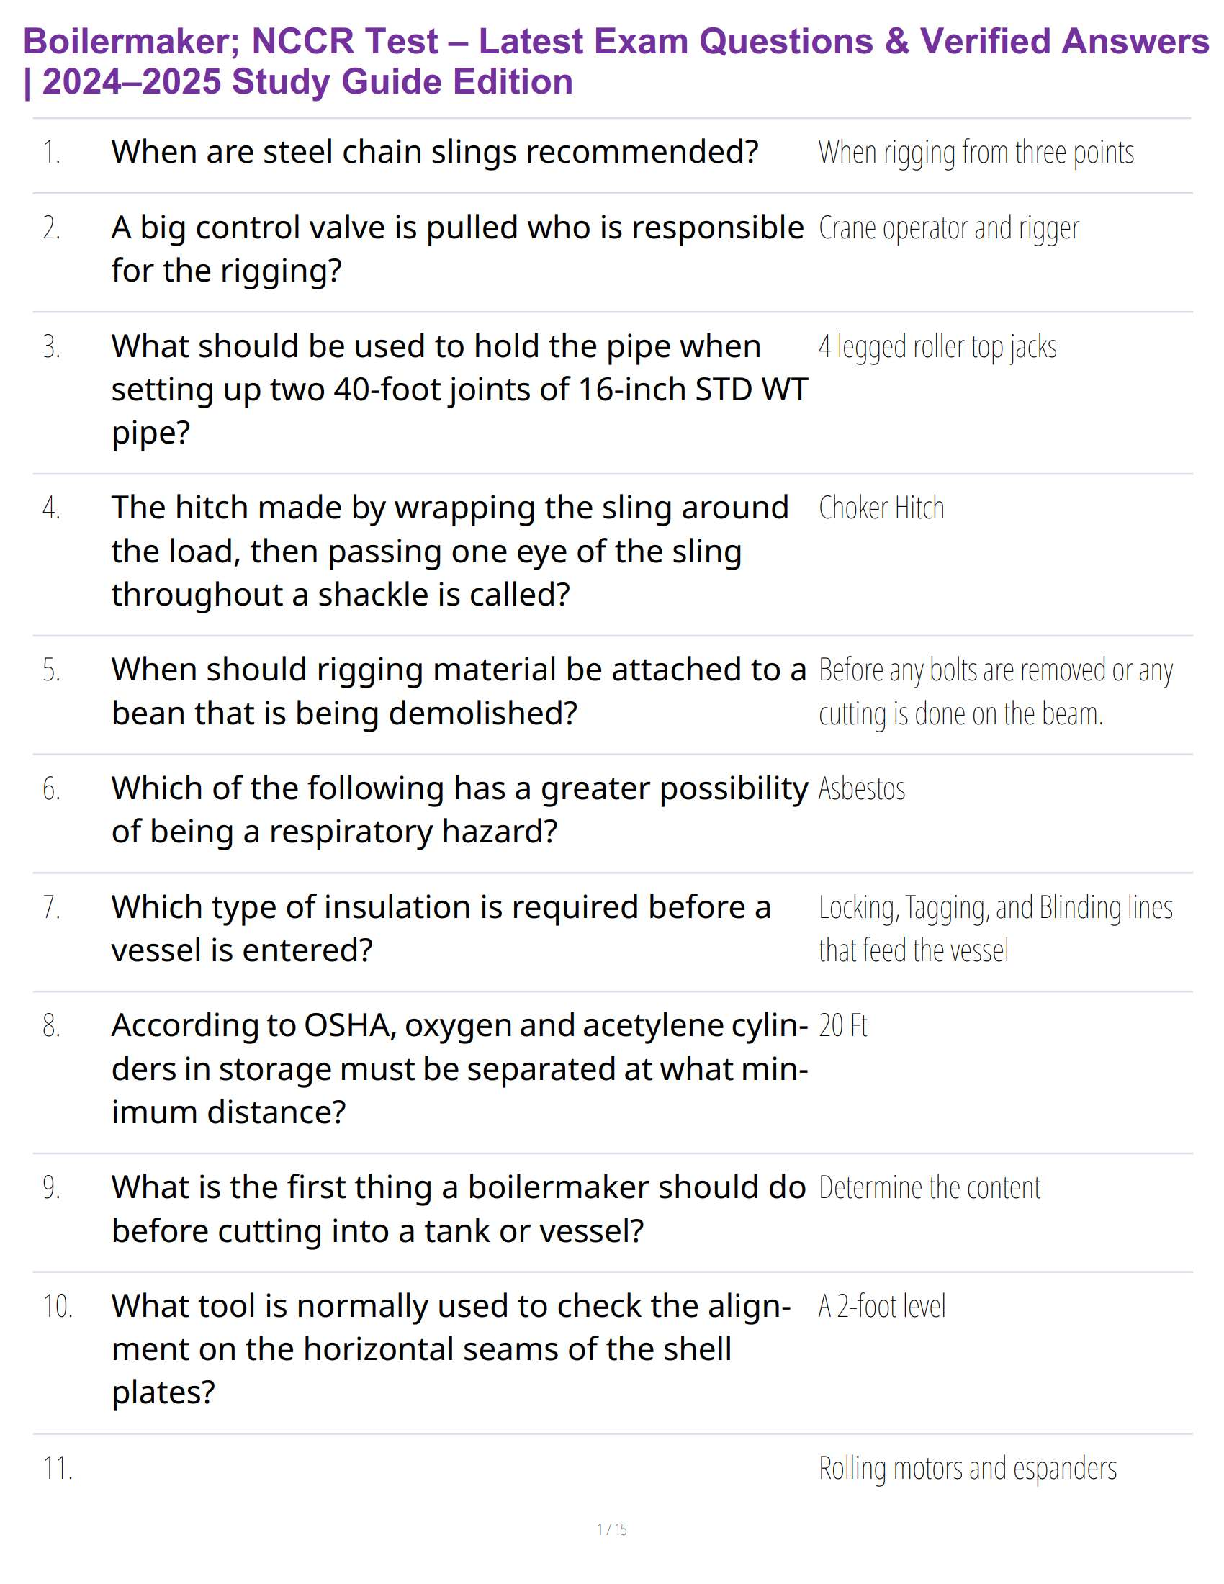This screenshot has height=1584, width=1224.
Task: Select the '4 legged roller top jacks' answer
Action: (x=937, y=347)
